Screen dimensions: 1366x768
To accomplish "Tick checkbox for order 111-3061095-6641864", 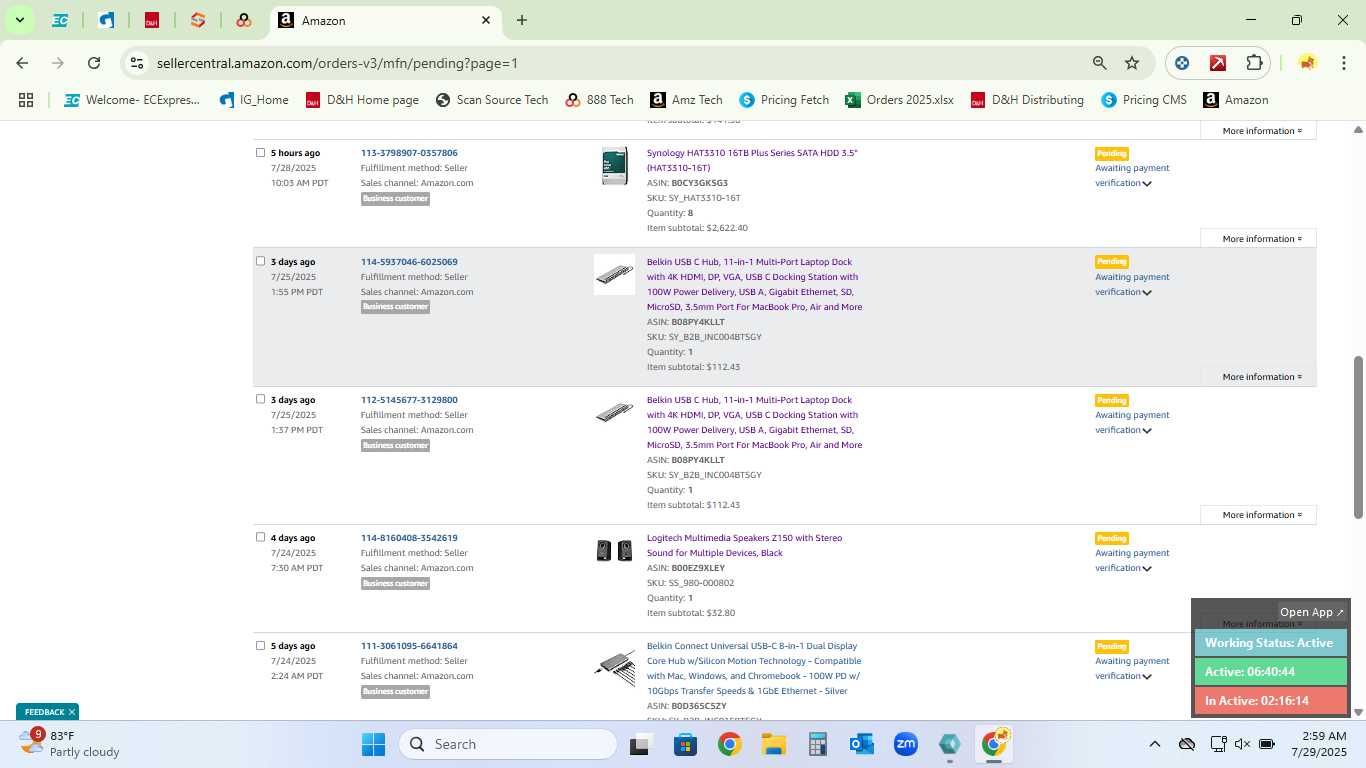I will pyautogui.click(x=260, y=645).
